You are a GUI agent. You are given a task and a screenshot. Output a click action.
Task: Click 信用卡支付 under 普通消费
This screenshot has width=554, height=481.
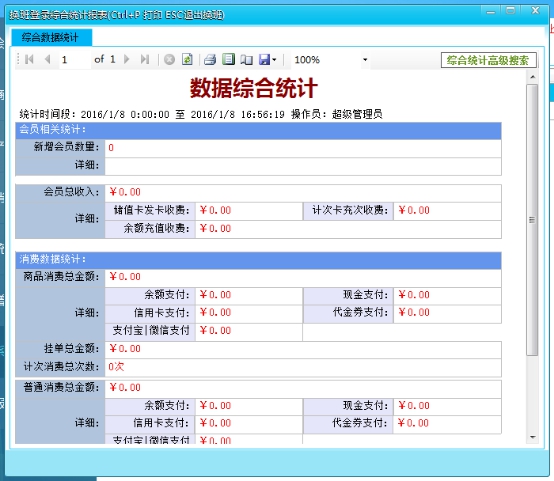[161, 423]
